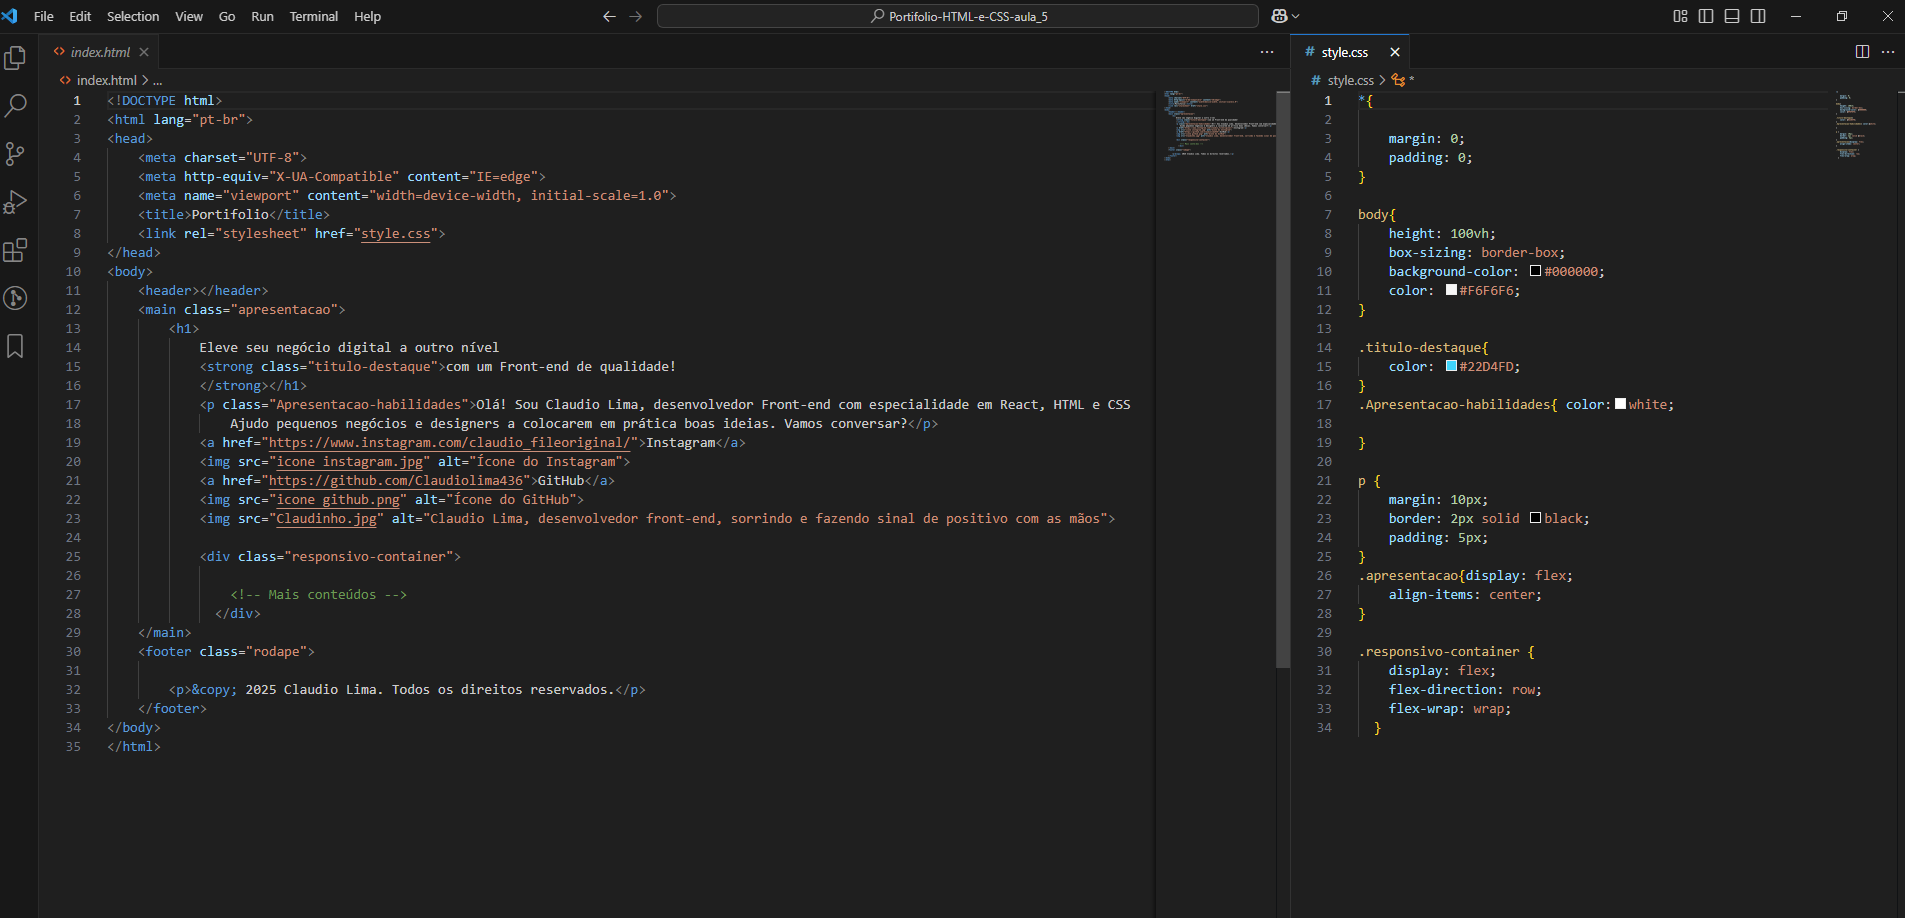The width and height of the screenshot is (1905, 918).
Task: Open the #F6F6F6 color swatch
Action: (x=1451, y=290)
